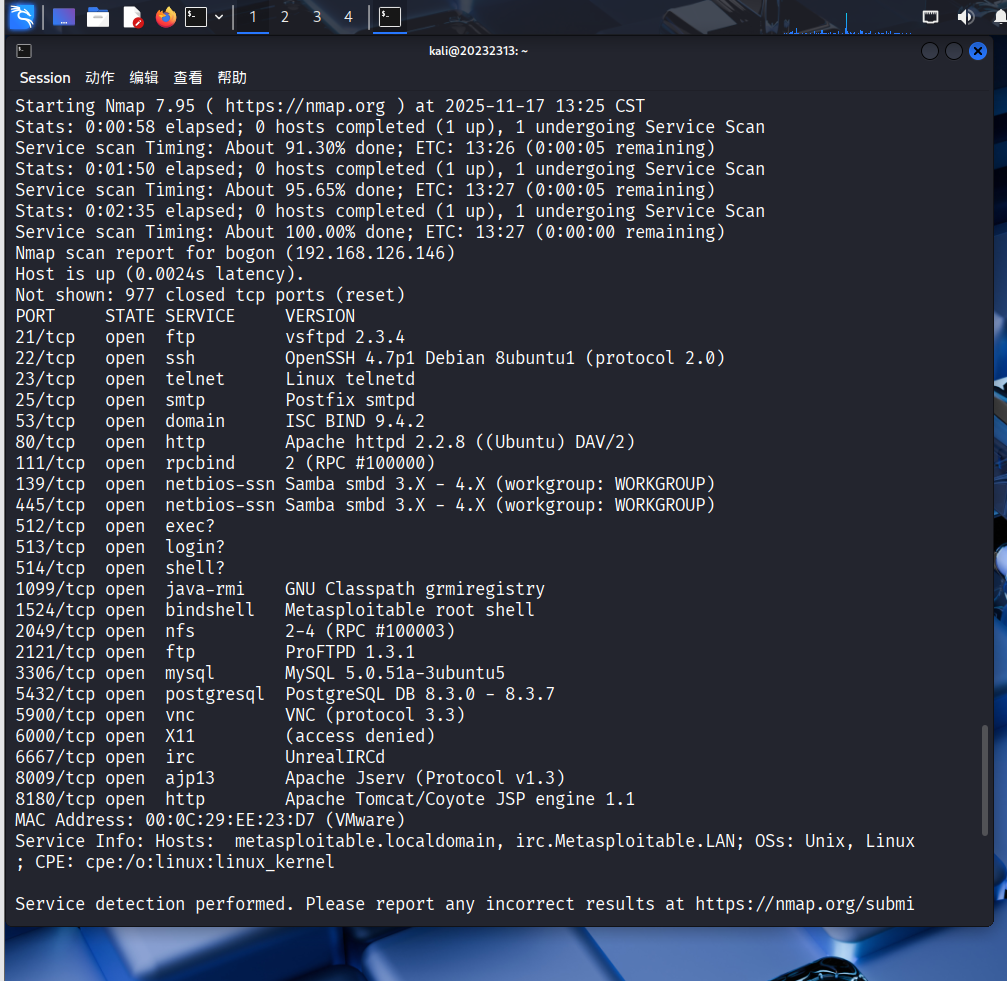Screen dimensions: 1007x981
Task: Open the 查看 (View) menu
Action: coord(188,78)
